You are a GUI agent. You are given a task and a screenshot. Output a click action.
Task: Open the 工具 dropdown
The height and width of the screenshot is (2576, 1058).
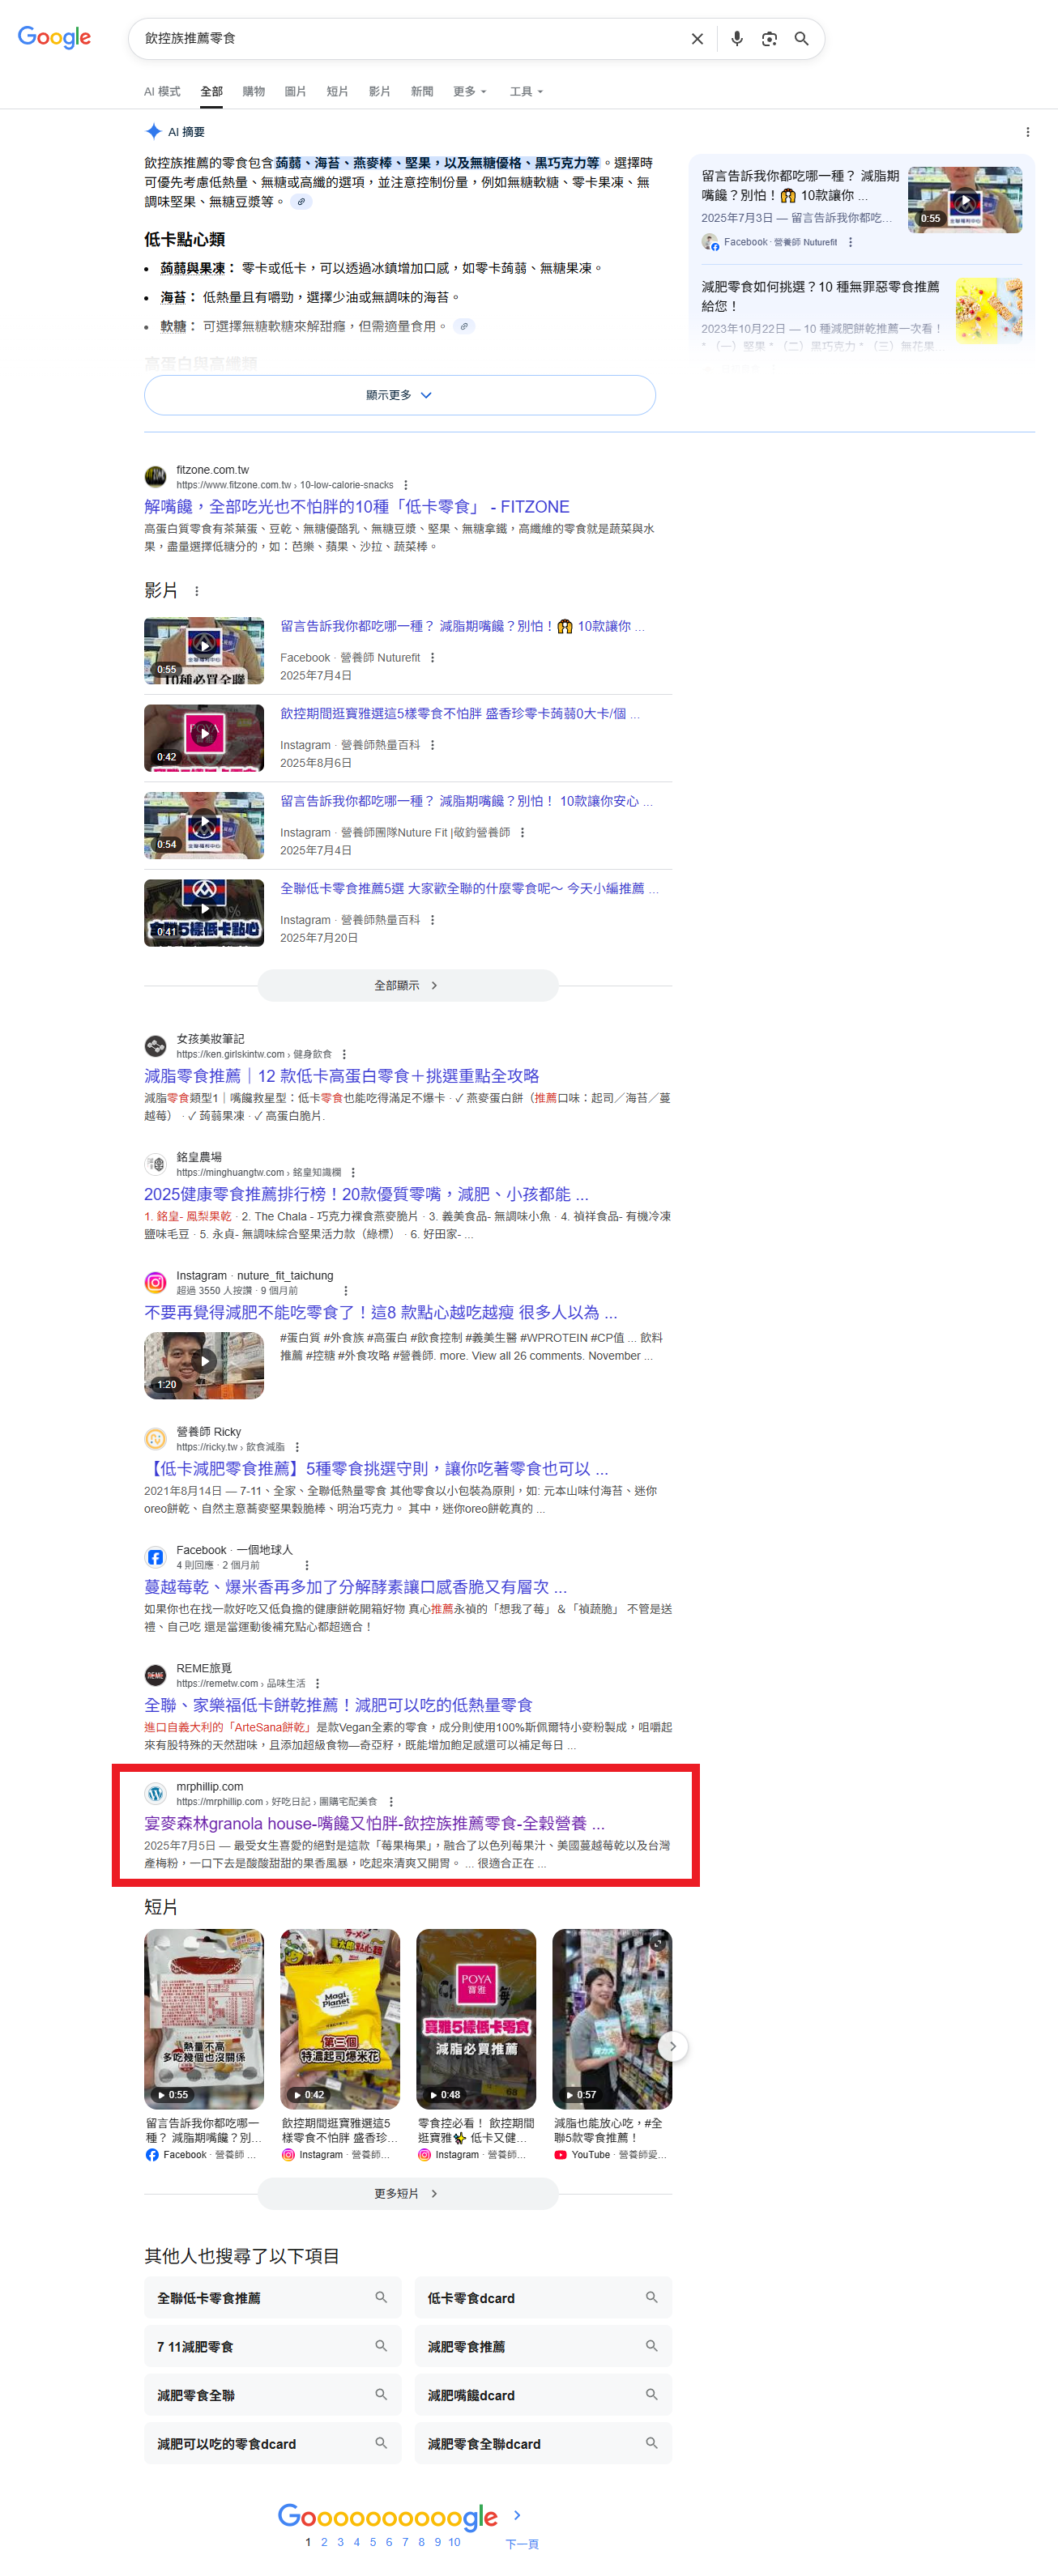tap(526, 91)
